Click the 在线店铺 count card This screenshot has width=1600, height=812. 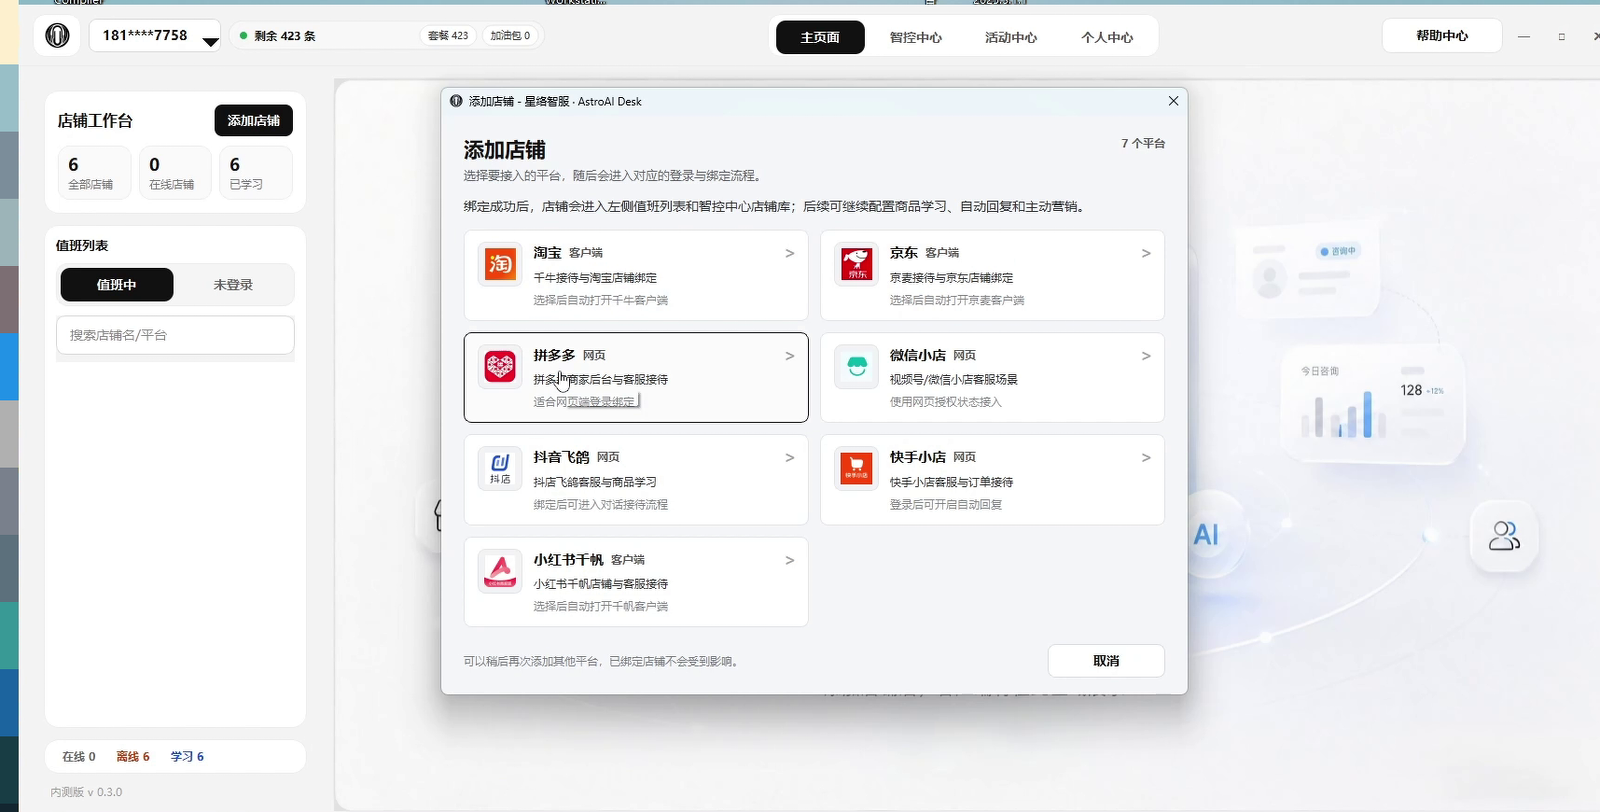pos(175,173)
